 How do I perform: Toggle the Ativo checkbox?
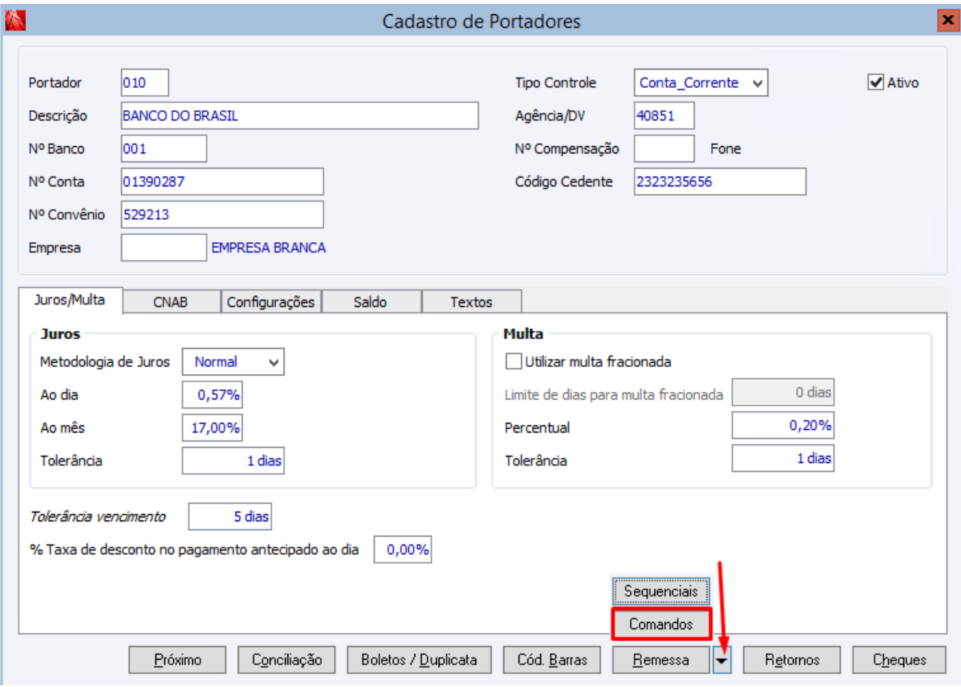tap(876, 83)
